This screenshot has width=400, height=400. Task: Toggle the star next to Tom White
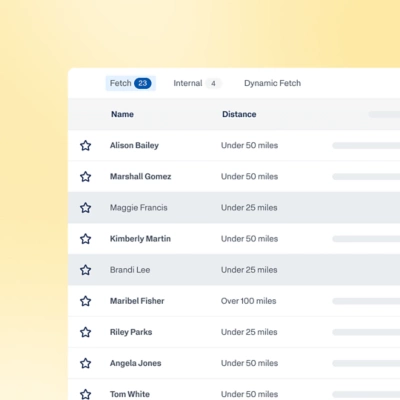[x=86, y=394]
